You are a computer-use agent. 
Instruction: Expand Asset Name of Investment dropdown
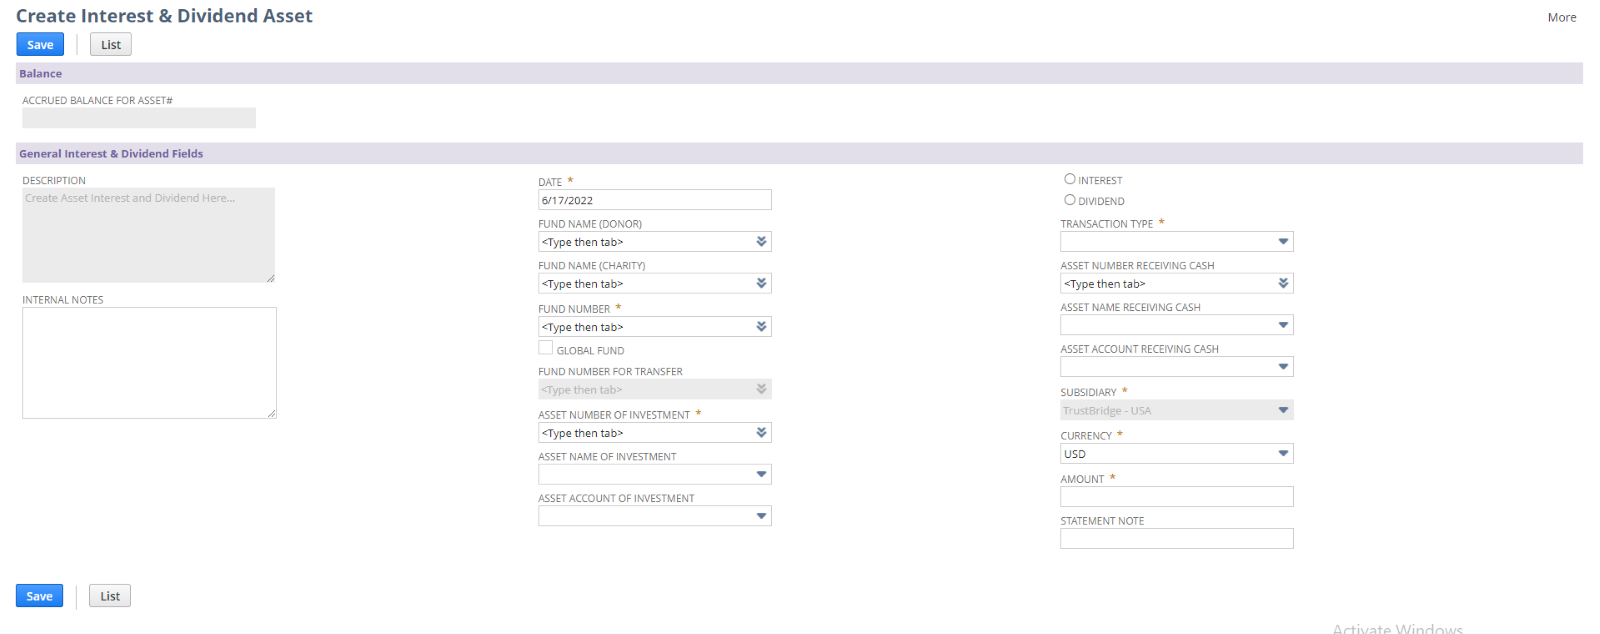click(x=761, y=475)
